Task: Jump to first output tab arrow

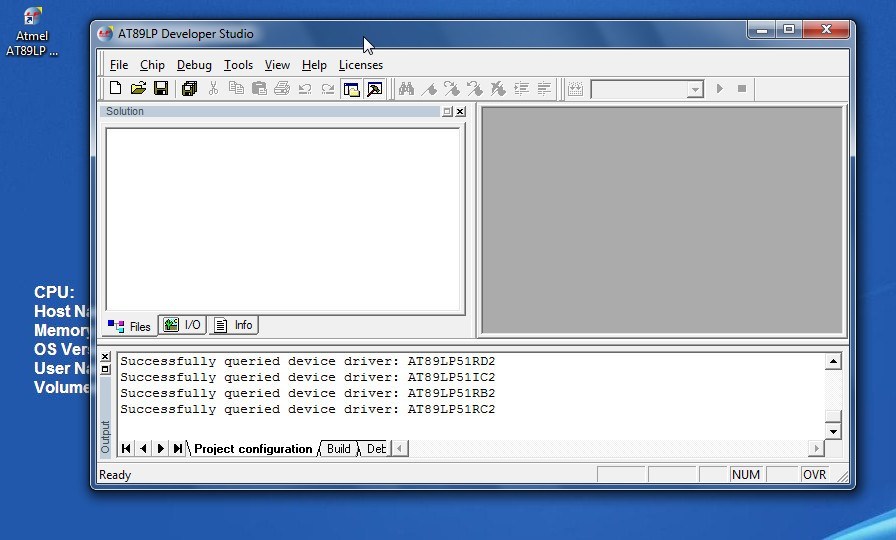Action: (126, 449)
